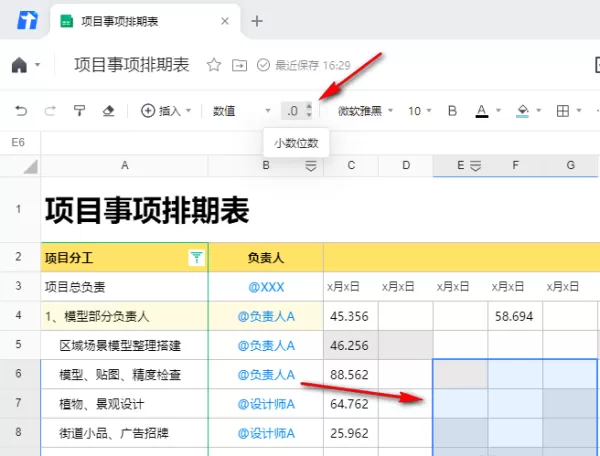Select column D header
The height and width of the screenshot is (456, 600).
click(406, 165)
